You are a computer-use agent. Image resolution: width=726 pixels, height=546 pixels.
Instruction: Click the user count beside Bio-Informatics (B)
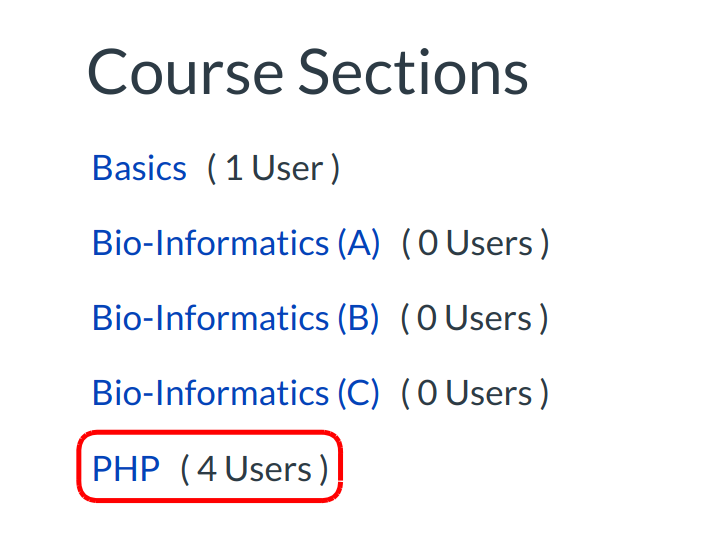click(x=474, y=318)
